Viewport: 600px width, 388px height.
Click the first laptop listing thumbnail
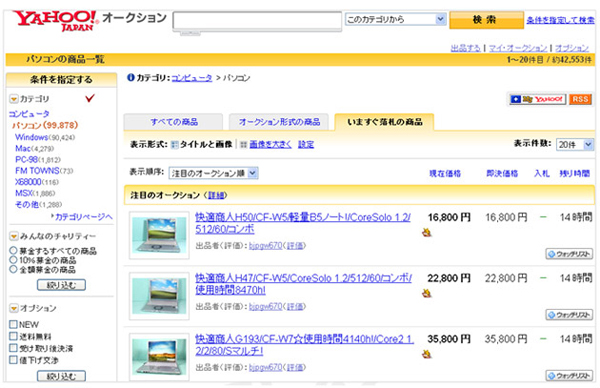point(159,235)
